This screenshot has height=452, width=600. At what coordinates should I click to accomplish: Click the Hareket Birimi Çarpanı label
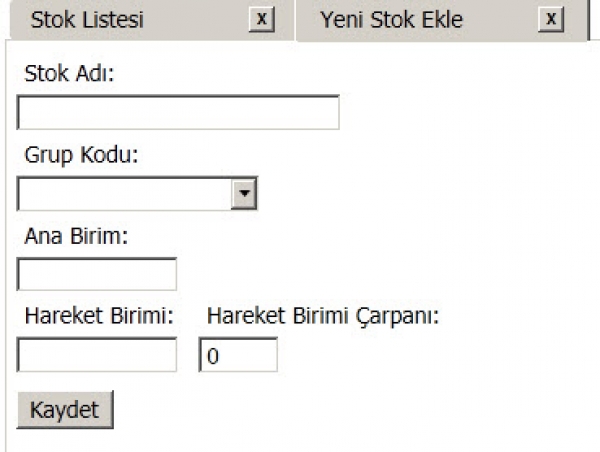[x=323, y=317]
